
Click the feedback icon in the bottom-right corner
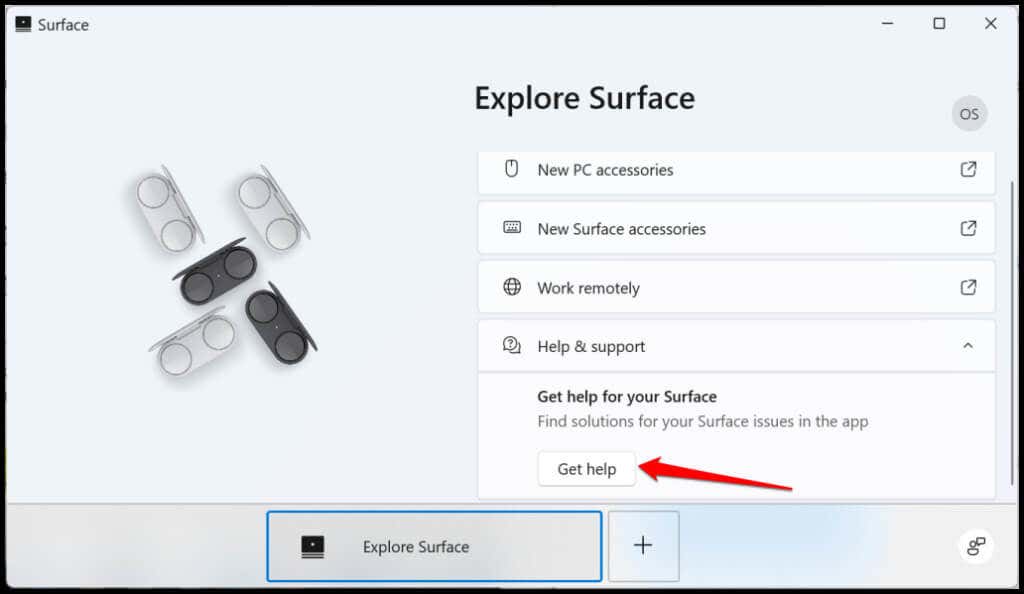[976, 546]
